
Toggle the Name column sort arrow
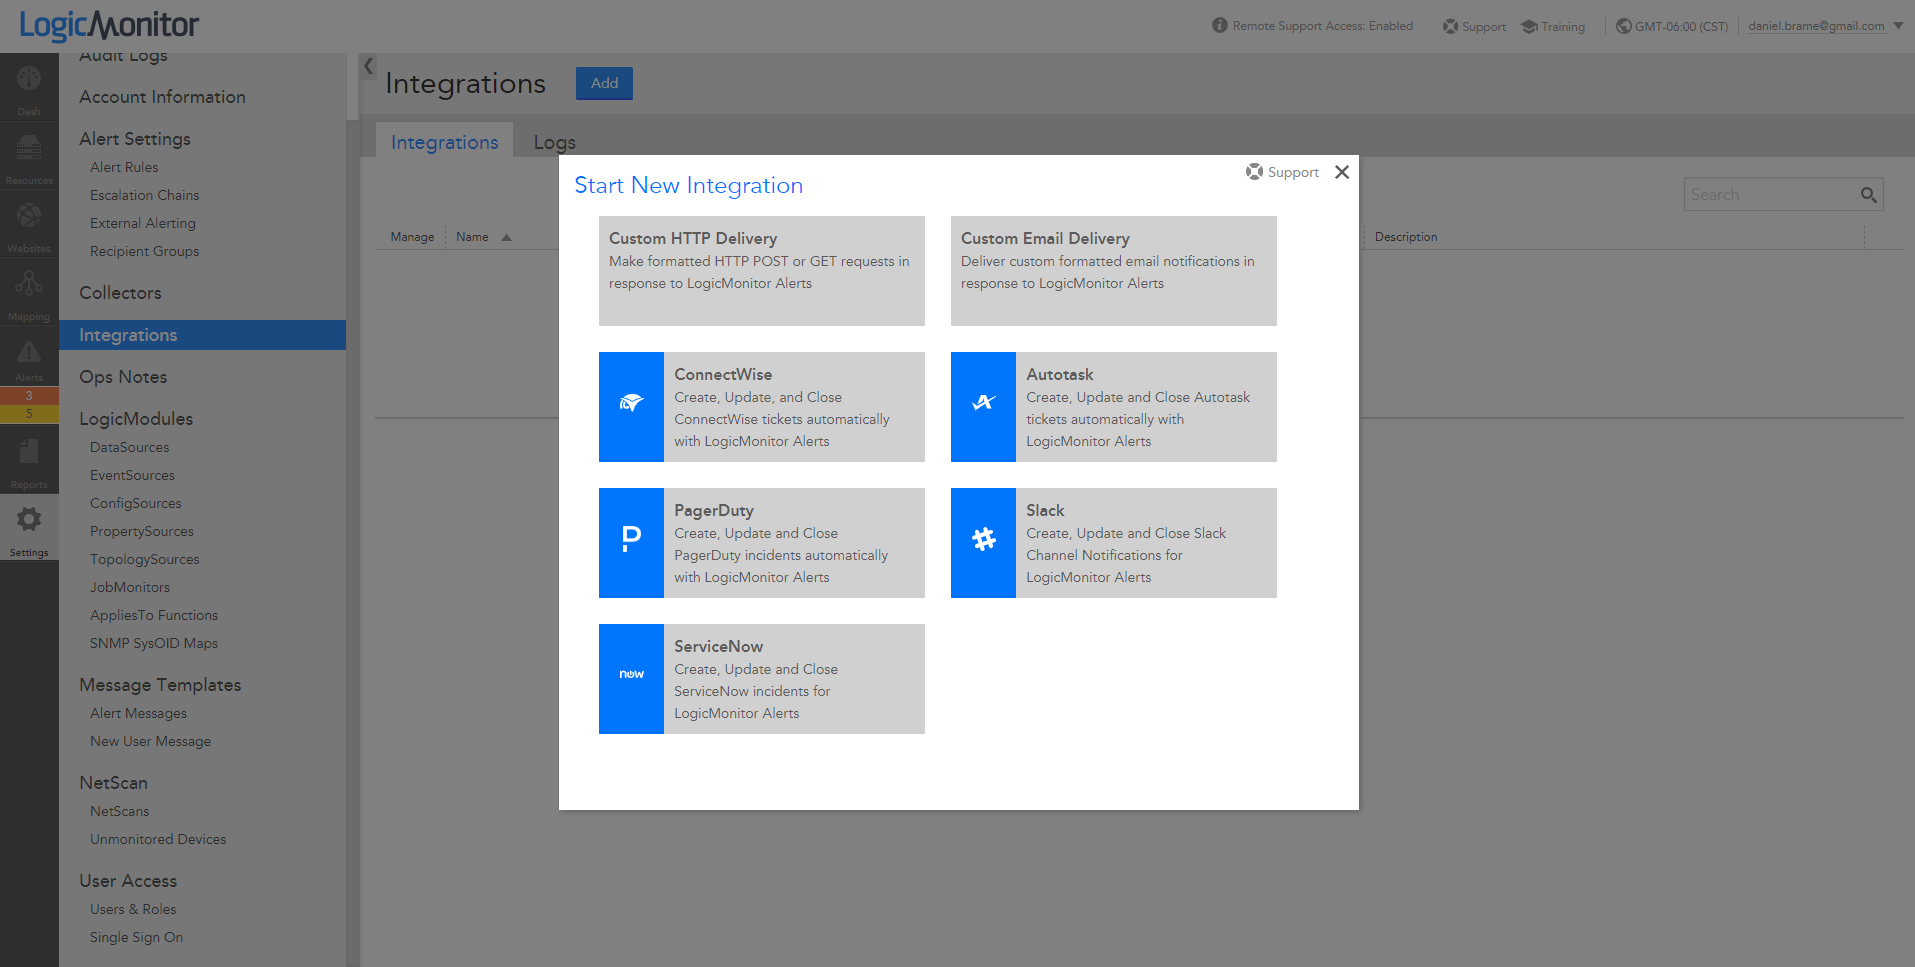tap(506, 236)
